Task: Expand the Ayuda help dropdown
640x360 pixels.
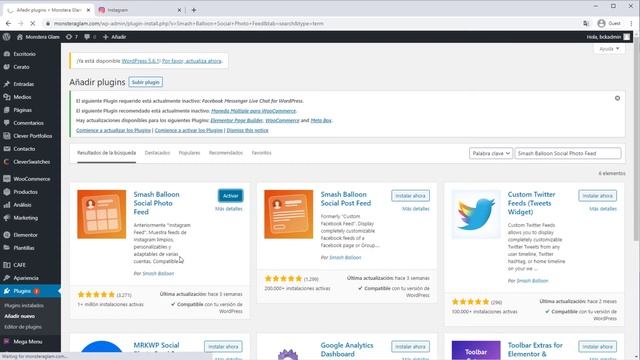Action: pos(609,49)
